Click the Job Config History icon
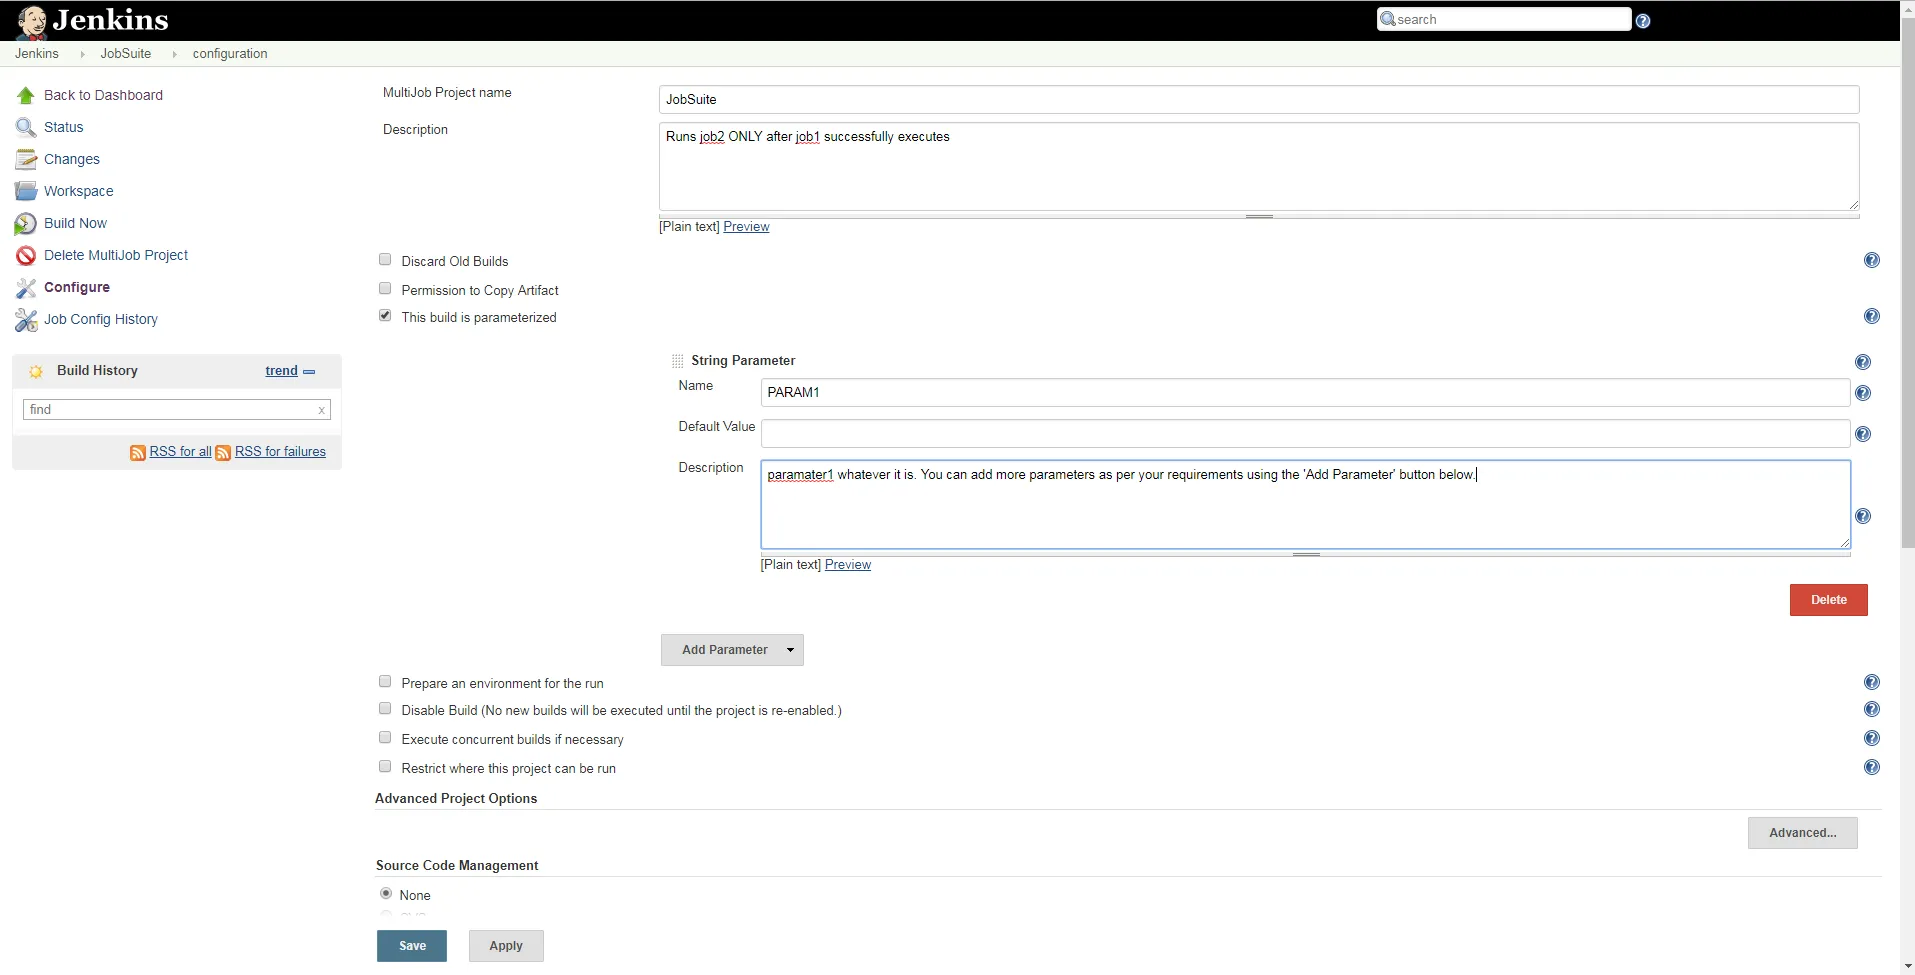 (x=26, y=320)
